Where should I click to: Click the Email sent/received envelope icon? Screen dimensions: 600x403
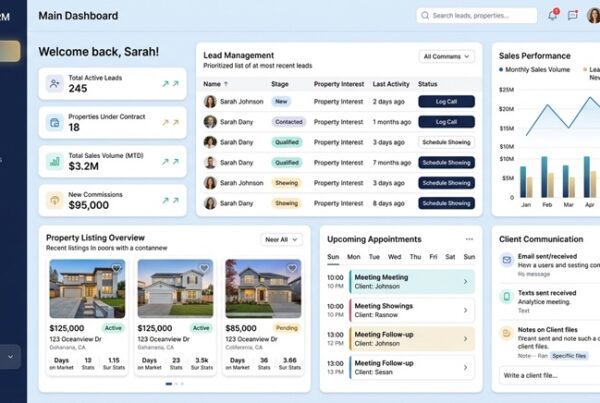click(x=507, y=260)
